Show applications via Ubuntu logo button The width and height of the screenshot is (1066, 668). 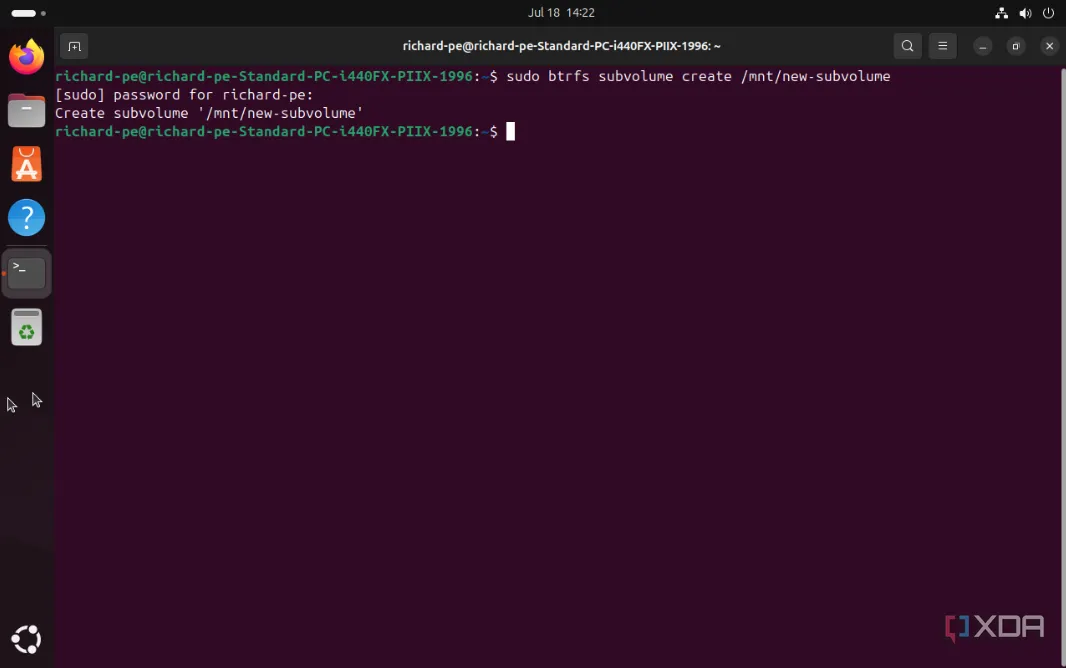[27, 639]
